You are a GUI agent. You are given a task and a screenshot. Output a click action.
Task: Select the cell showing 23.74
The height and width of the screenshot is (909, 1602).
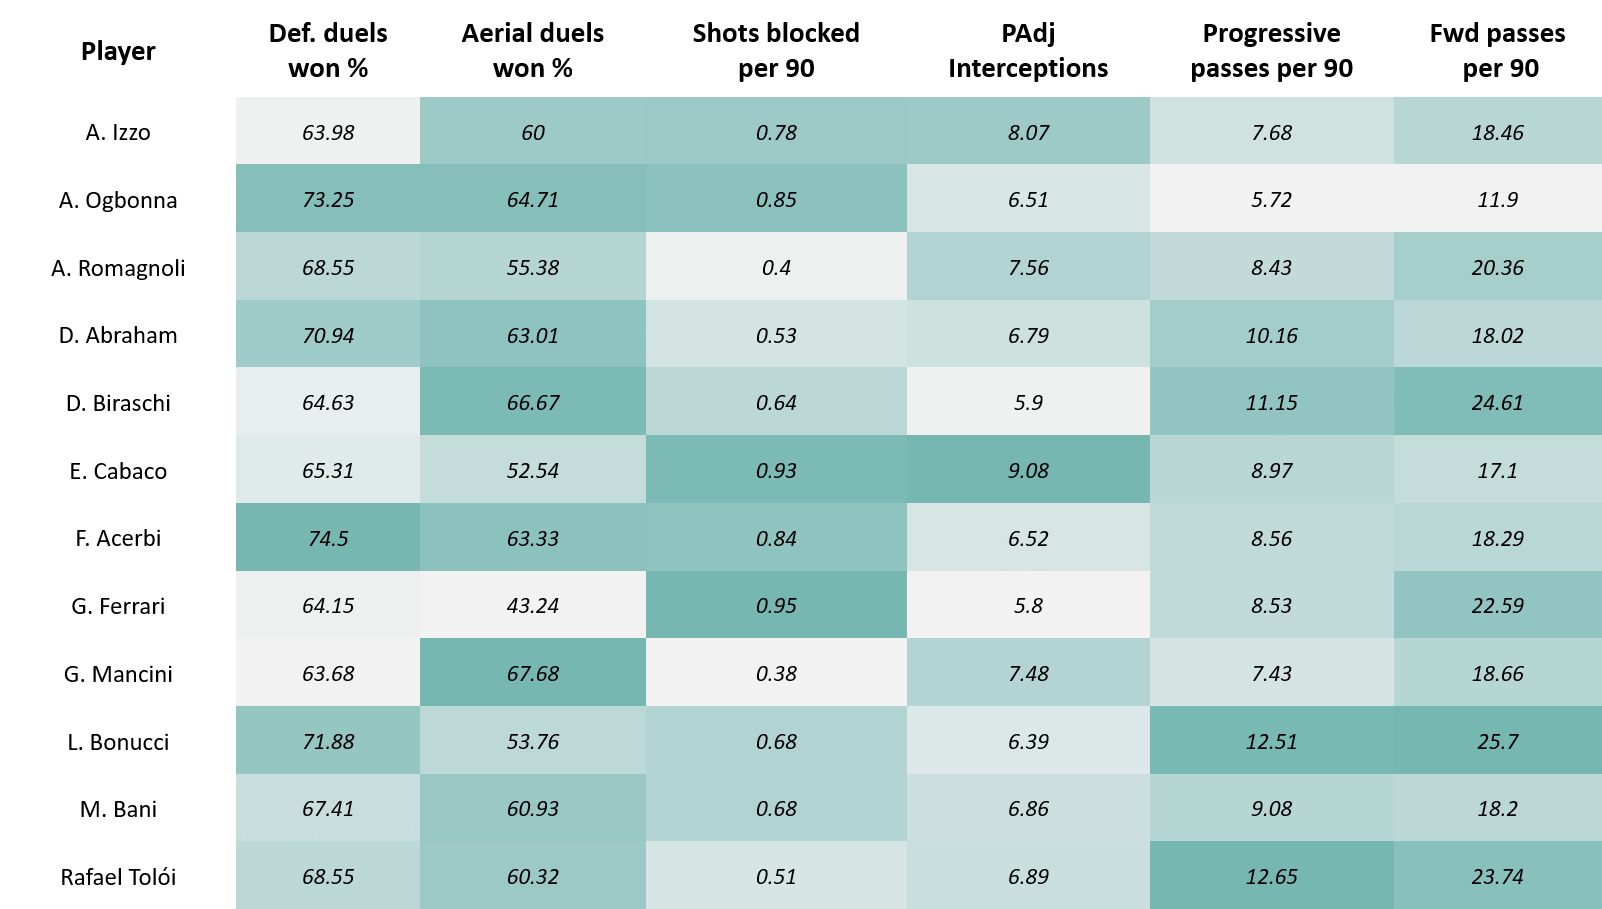(x=1497, y=875)
